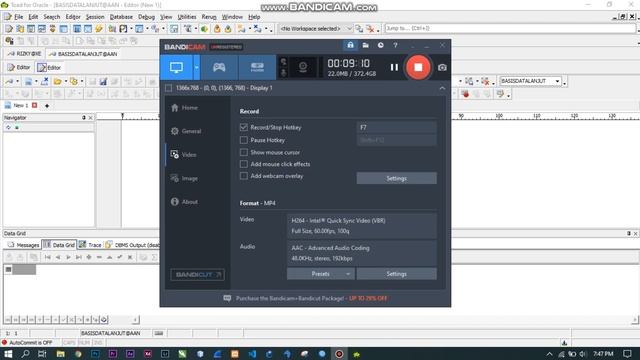This screenshot has width=640, height=360.
Task: Switch to the BASISDATALANJUT@AAN connection tab
Action: [83, 54]
